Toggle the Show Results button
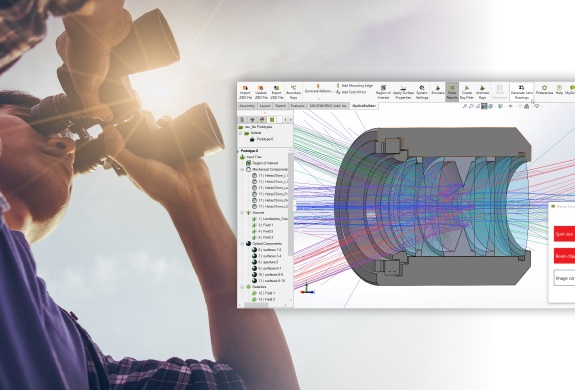575x390 pixels. pyautogui.click(x=452, y=92)
